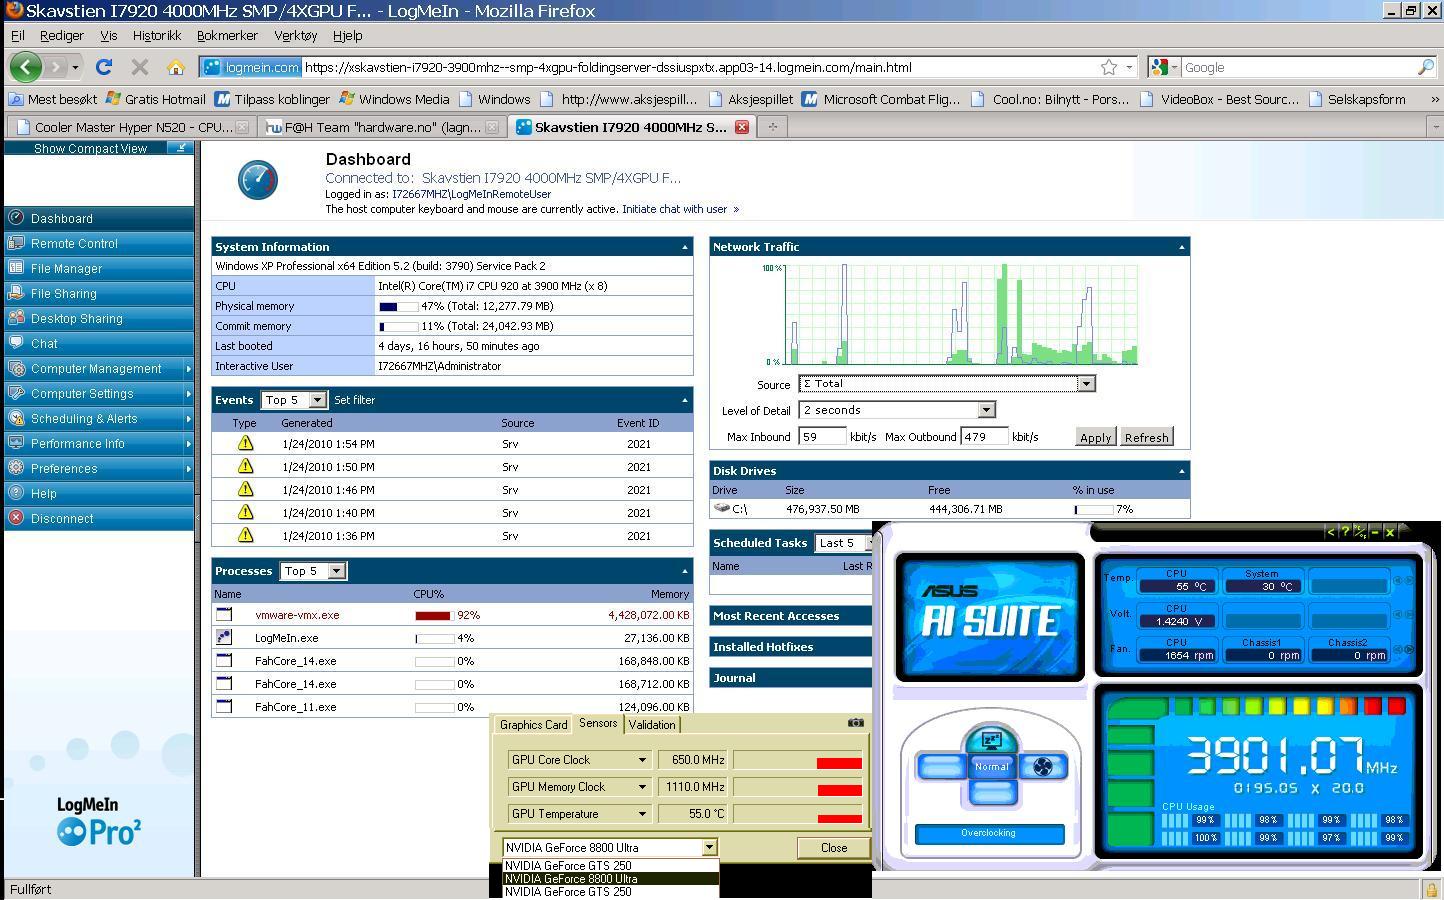Toggle Show Compact View

click(x=99, y=148)
